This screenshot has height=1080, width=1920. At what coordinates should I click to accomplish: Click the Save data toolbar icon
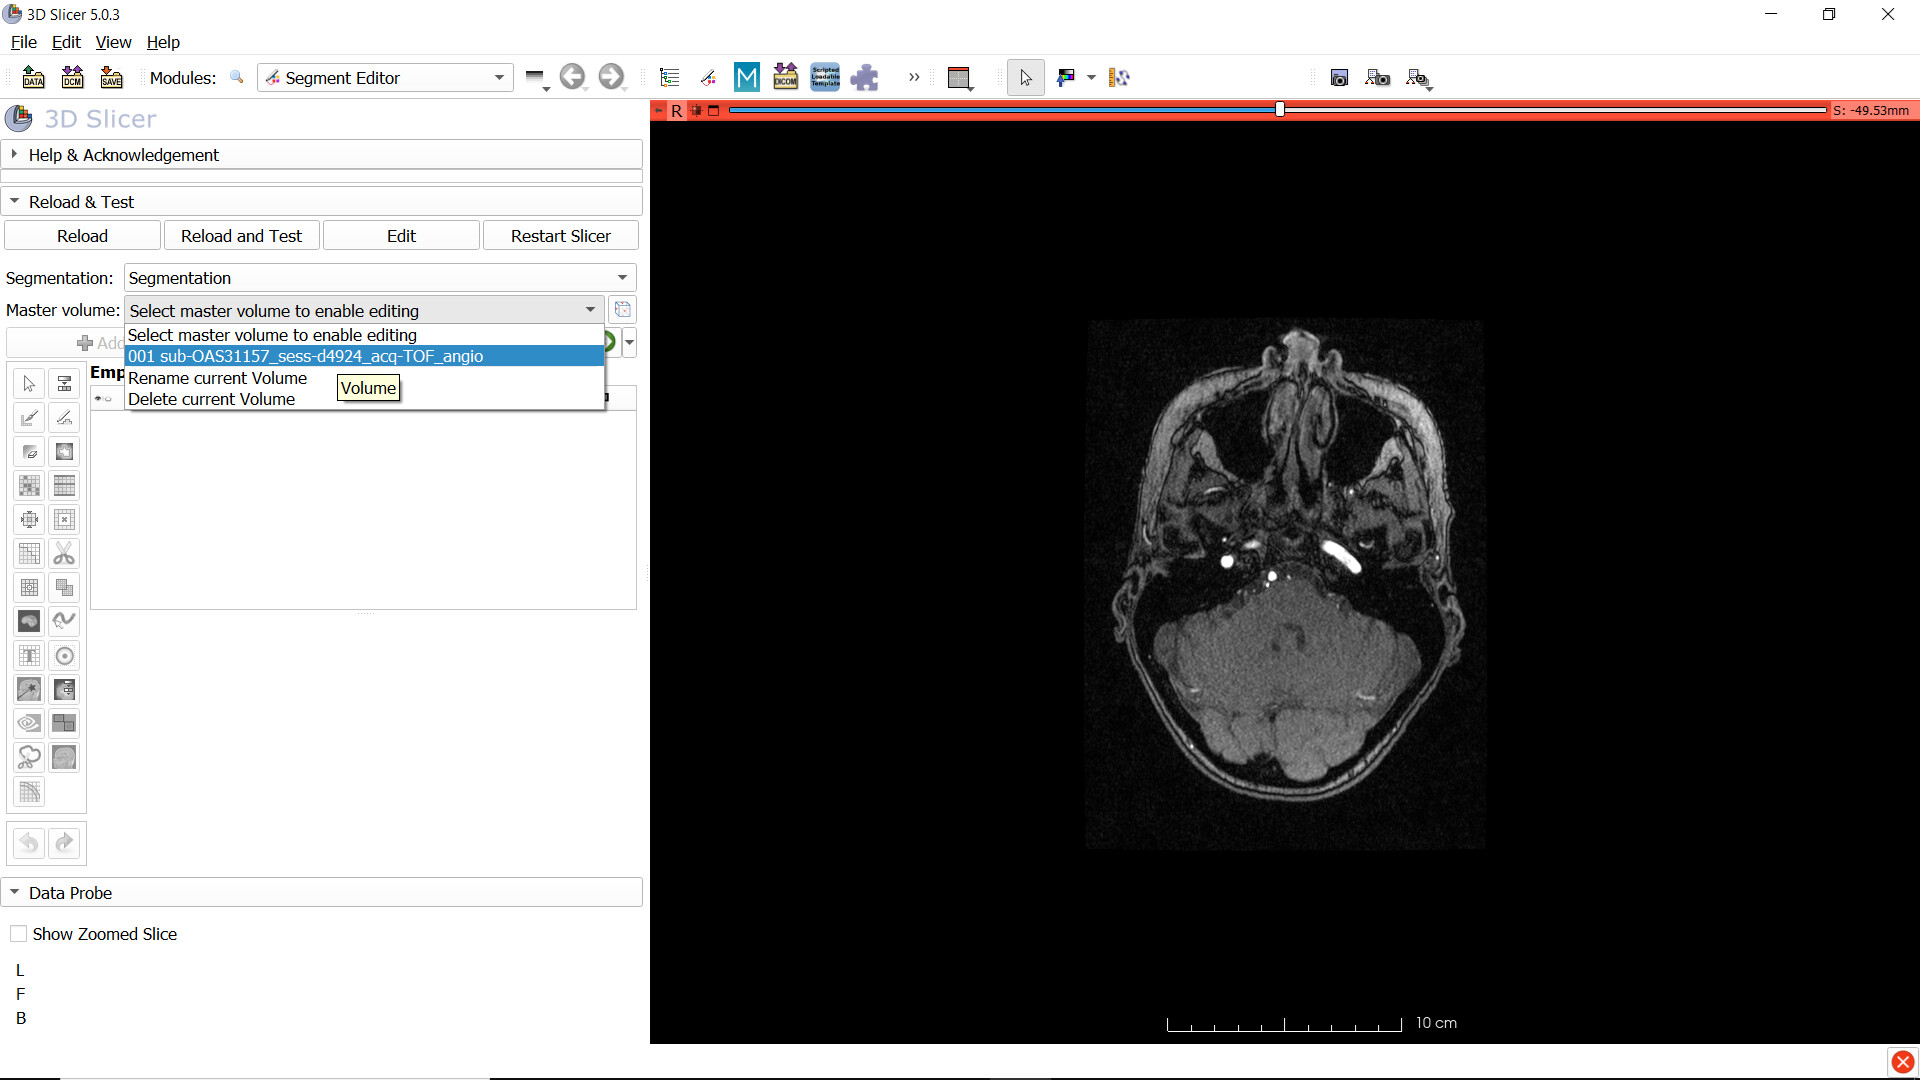pos(112,78)
